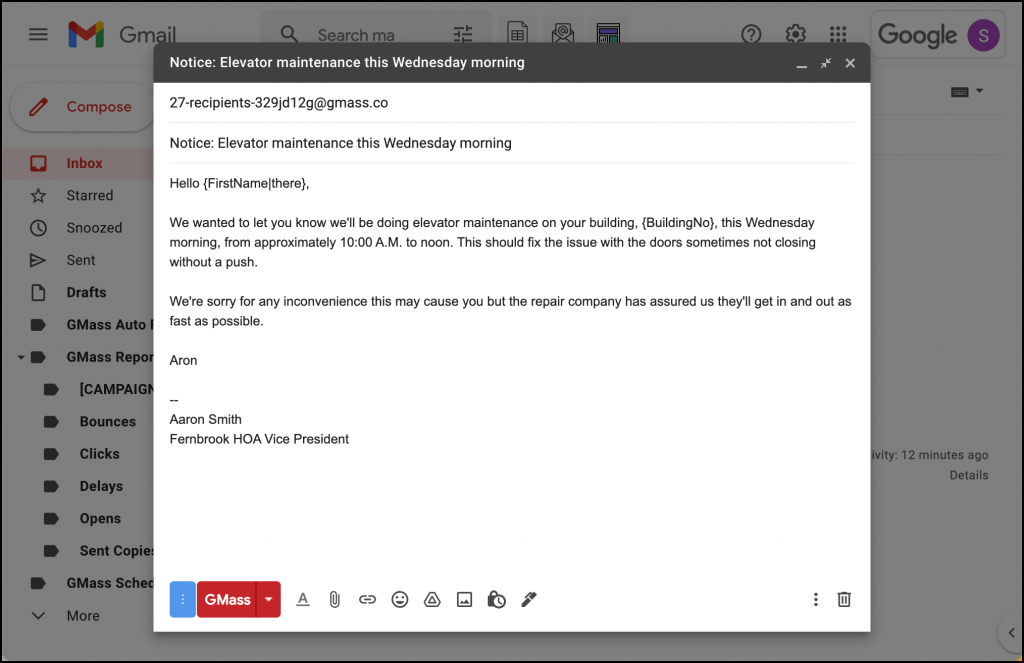
Task: Insert your signature with the pen icon
Action: (x=529, y=599)
